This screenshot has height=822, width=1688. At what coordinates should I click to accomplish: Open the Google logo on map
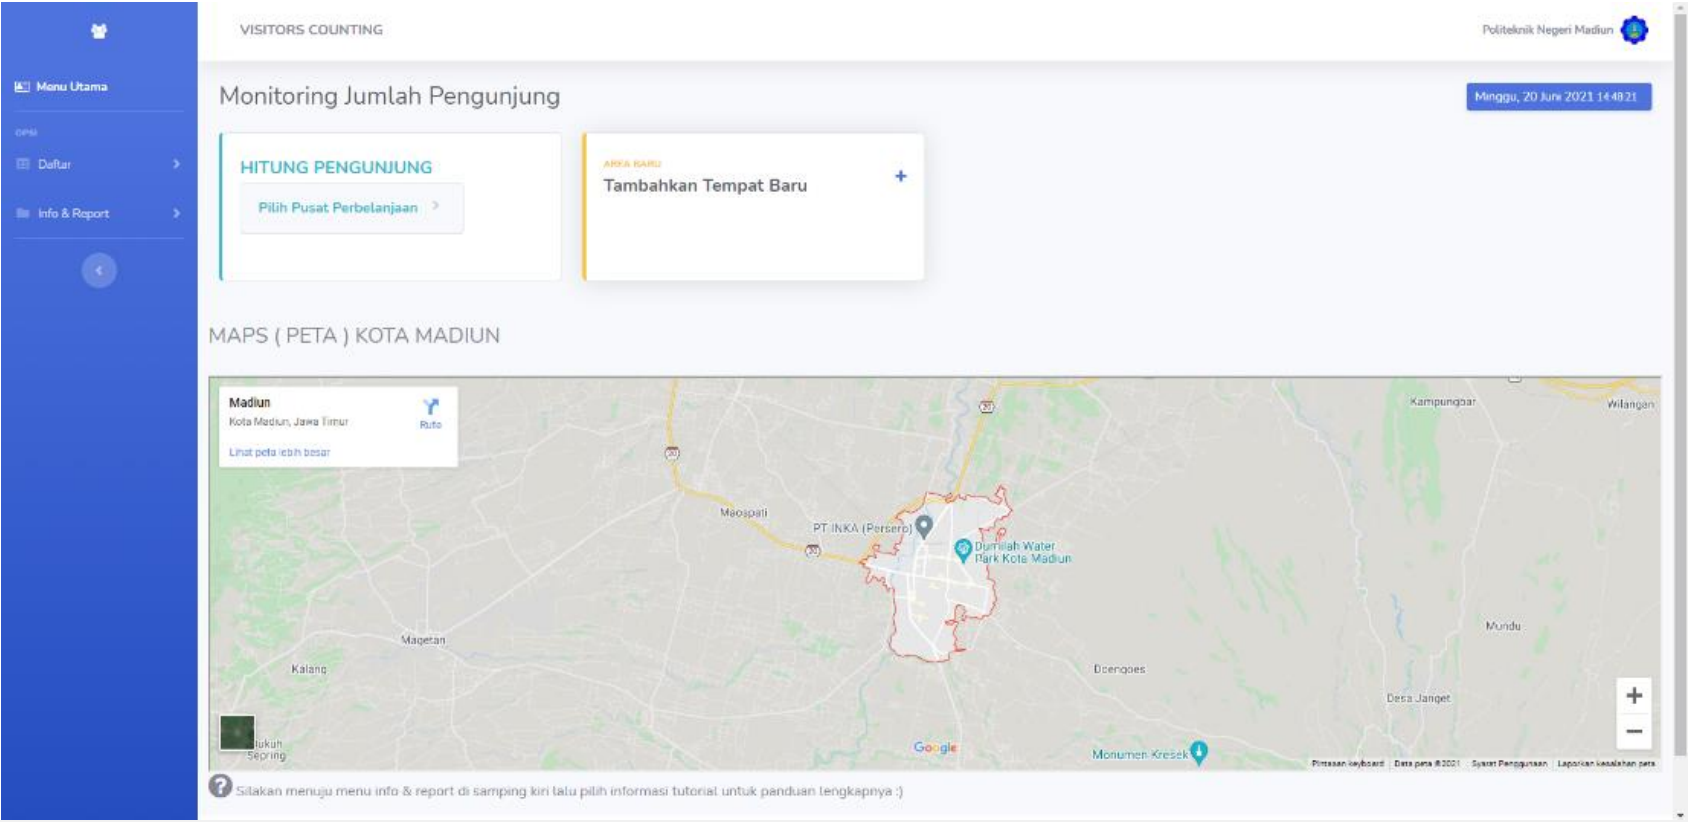tap(935, 747)
